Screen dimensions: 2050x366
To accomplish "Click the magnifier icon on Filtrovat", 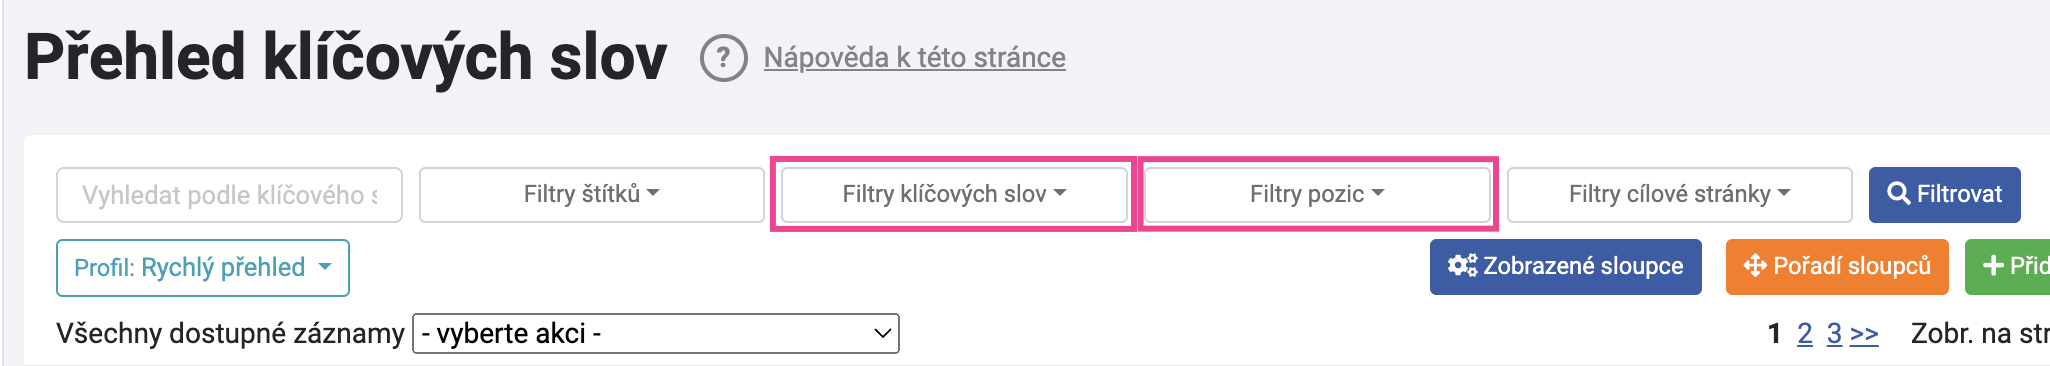I will 1898,194.
